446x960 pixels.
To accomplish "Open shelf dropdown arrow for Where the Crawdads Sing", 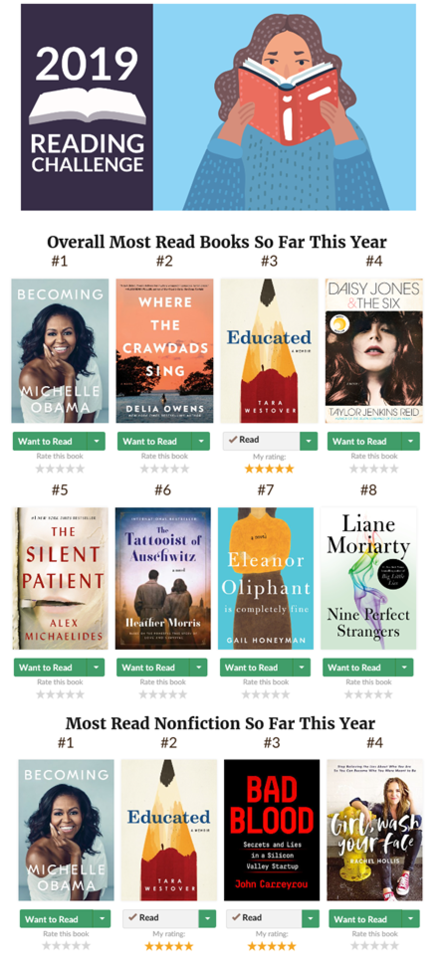I will [202, 441].
